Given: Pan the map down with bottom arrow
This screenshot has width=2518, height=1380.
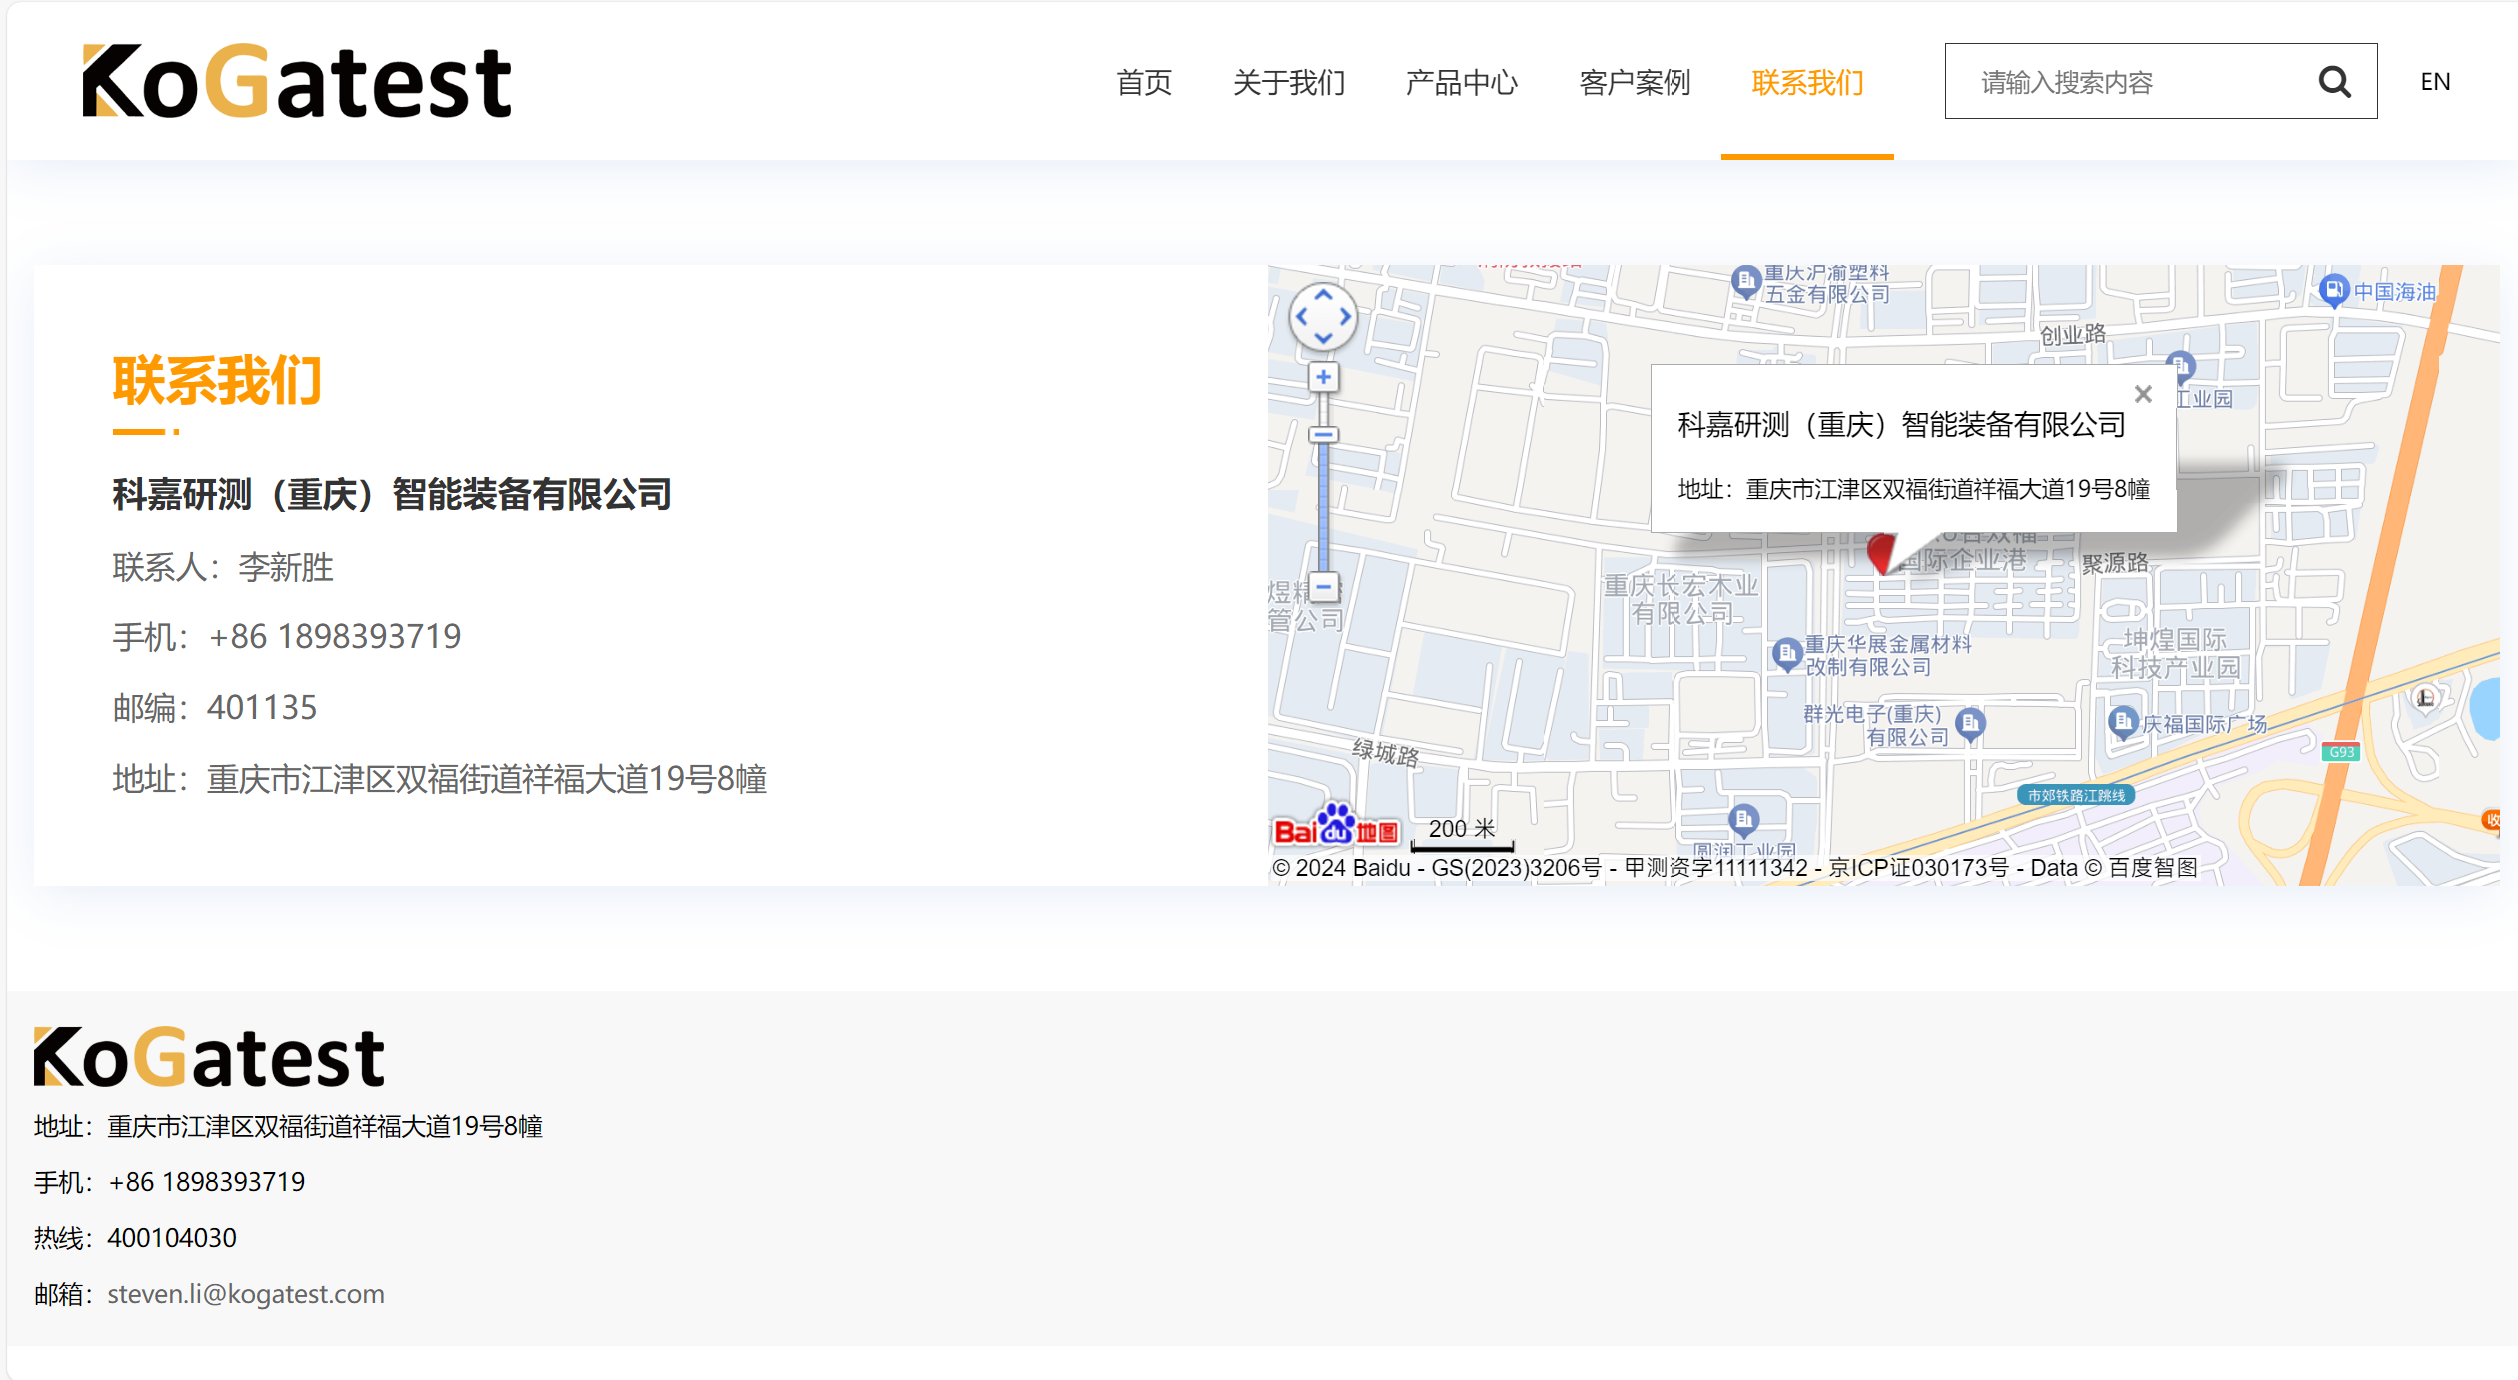Looking at the screenshot, I should click(1323, 339).
